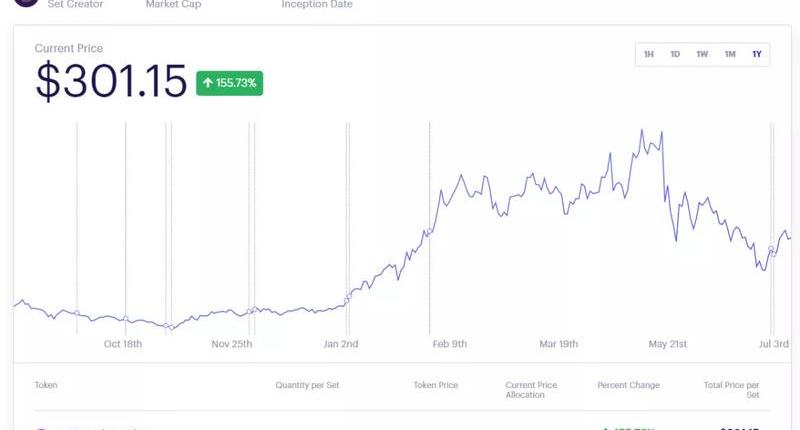Click rebalance marker near Jul 3rd
The width and height of the screenshot is (800, 430).
click(x=772, y=250)
